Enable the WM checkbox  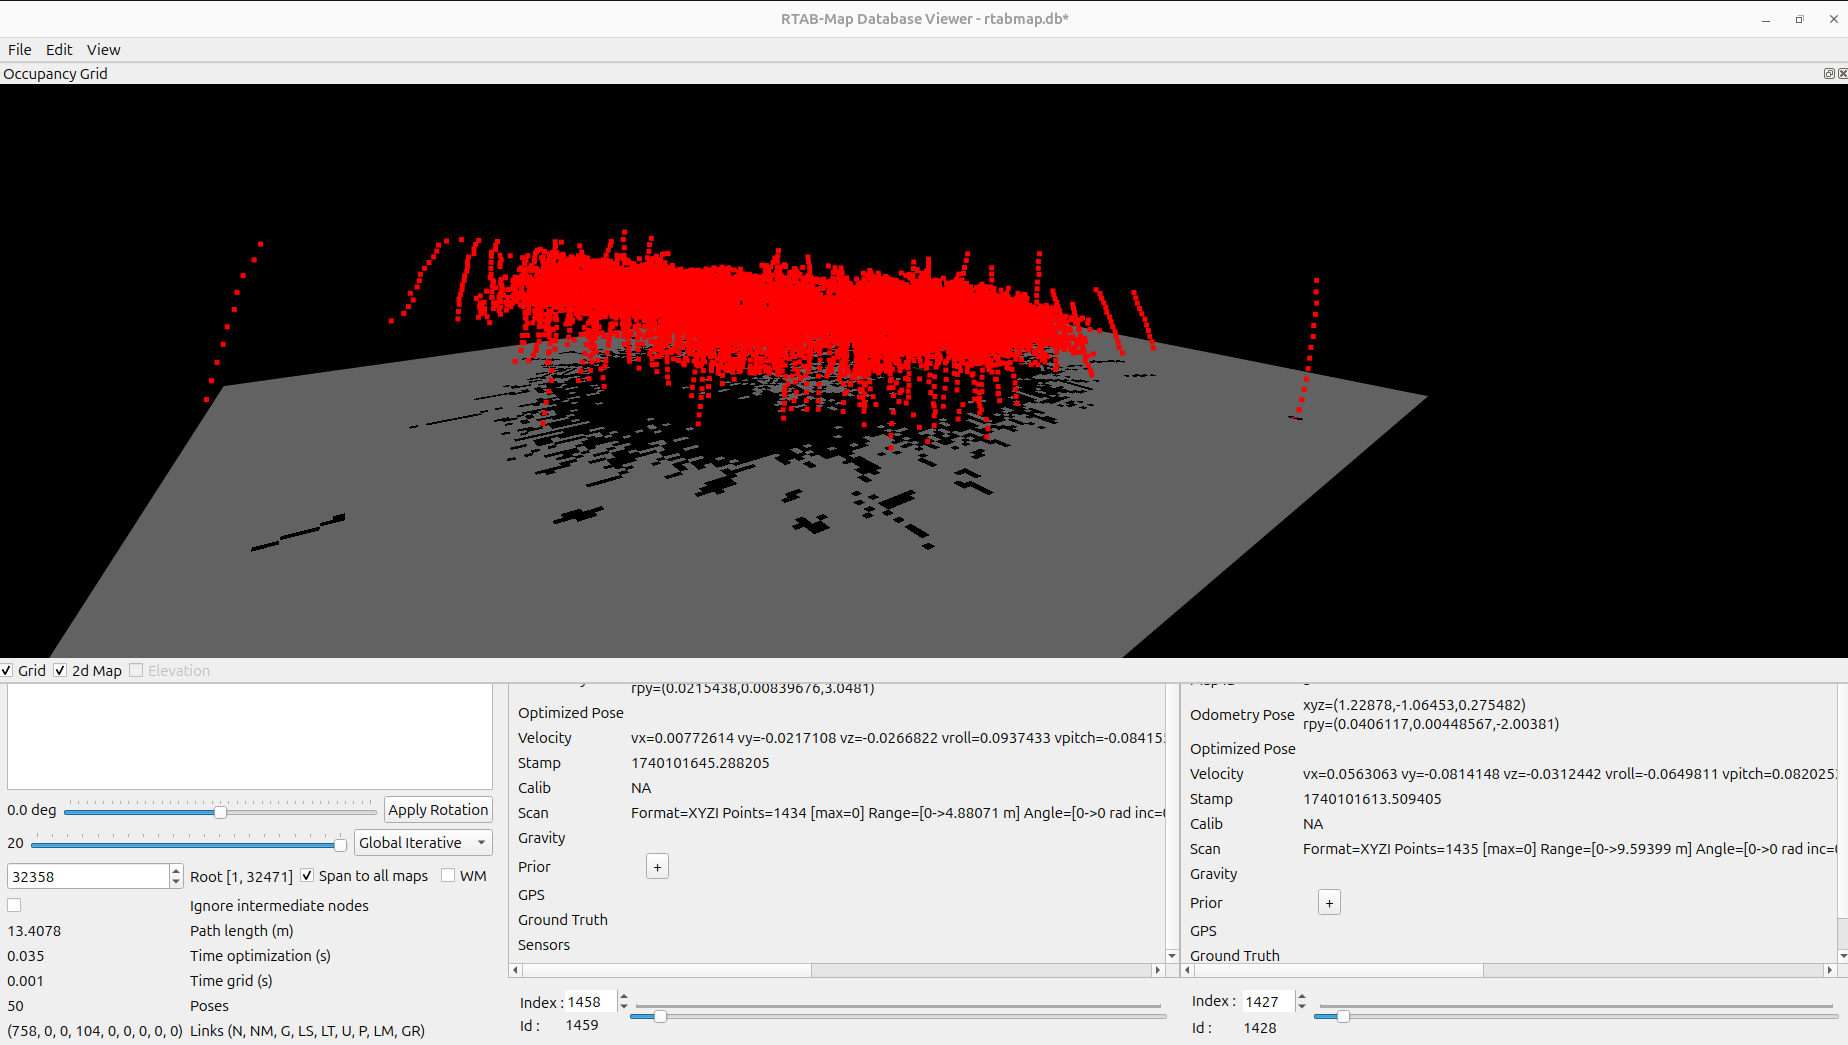448,876
